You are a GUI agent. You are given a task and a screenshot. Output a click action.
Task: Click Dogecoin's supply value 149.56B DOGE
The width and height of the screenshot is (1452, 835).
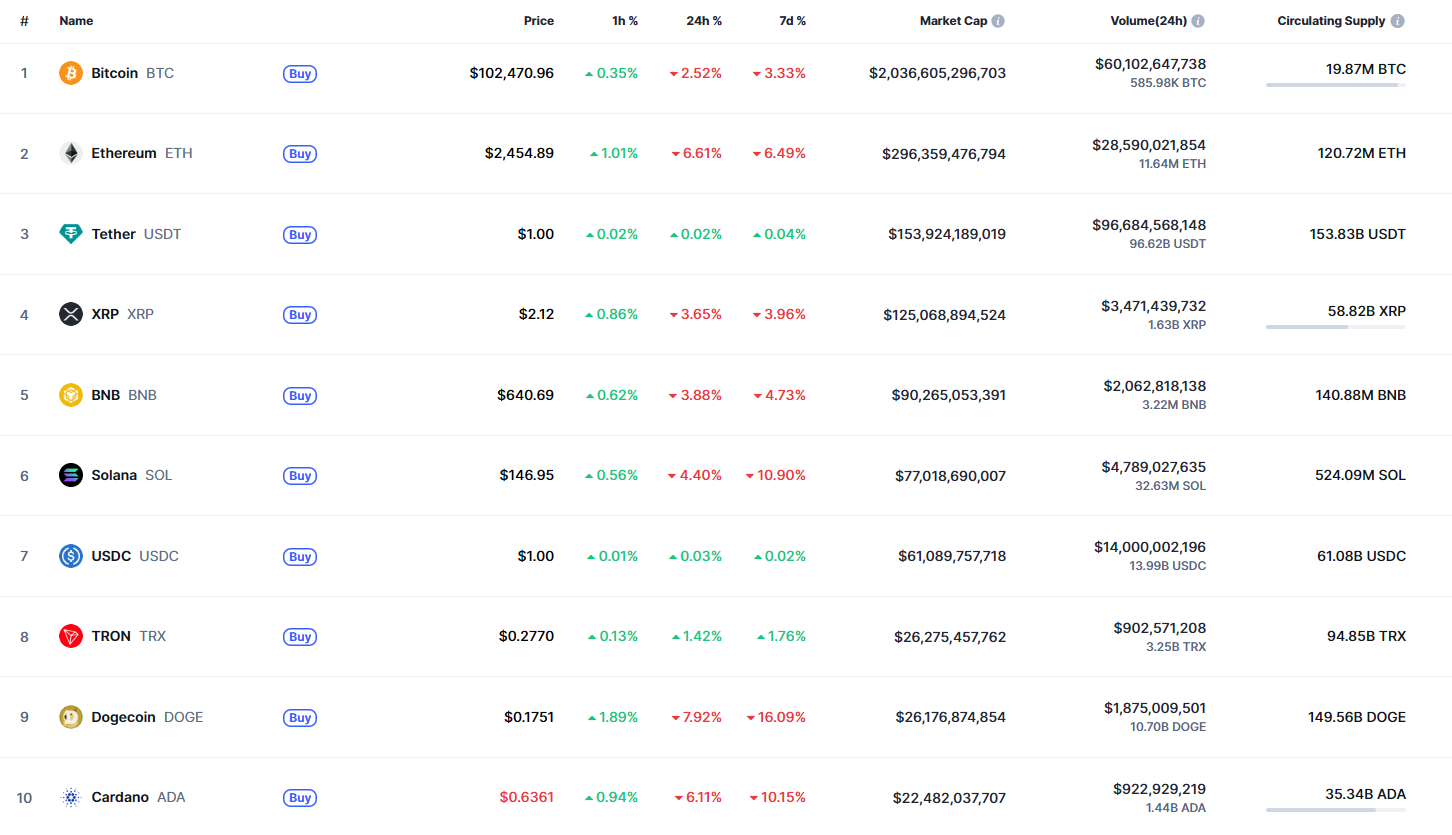(x=1355, y=717)
